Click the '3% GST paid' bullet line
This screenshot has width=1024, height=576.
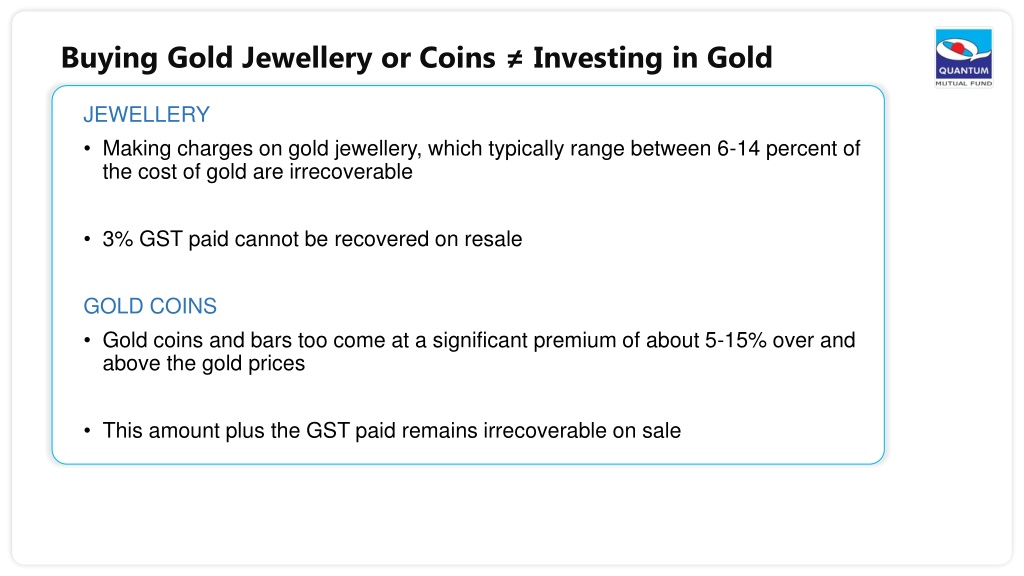click(312, 239)
